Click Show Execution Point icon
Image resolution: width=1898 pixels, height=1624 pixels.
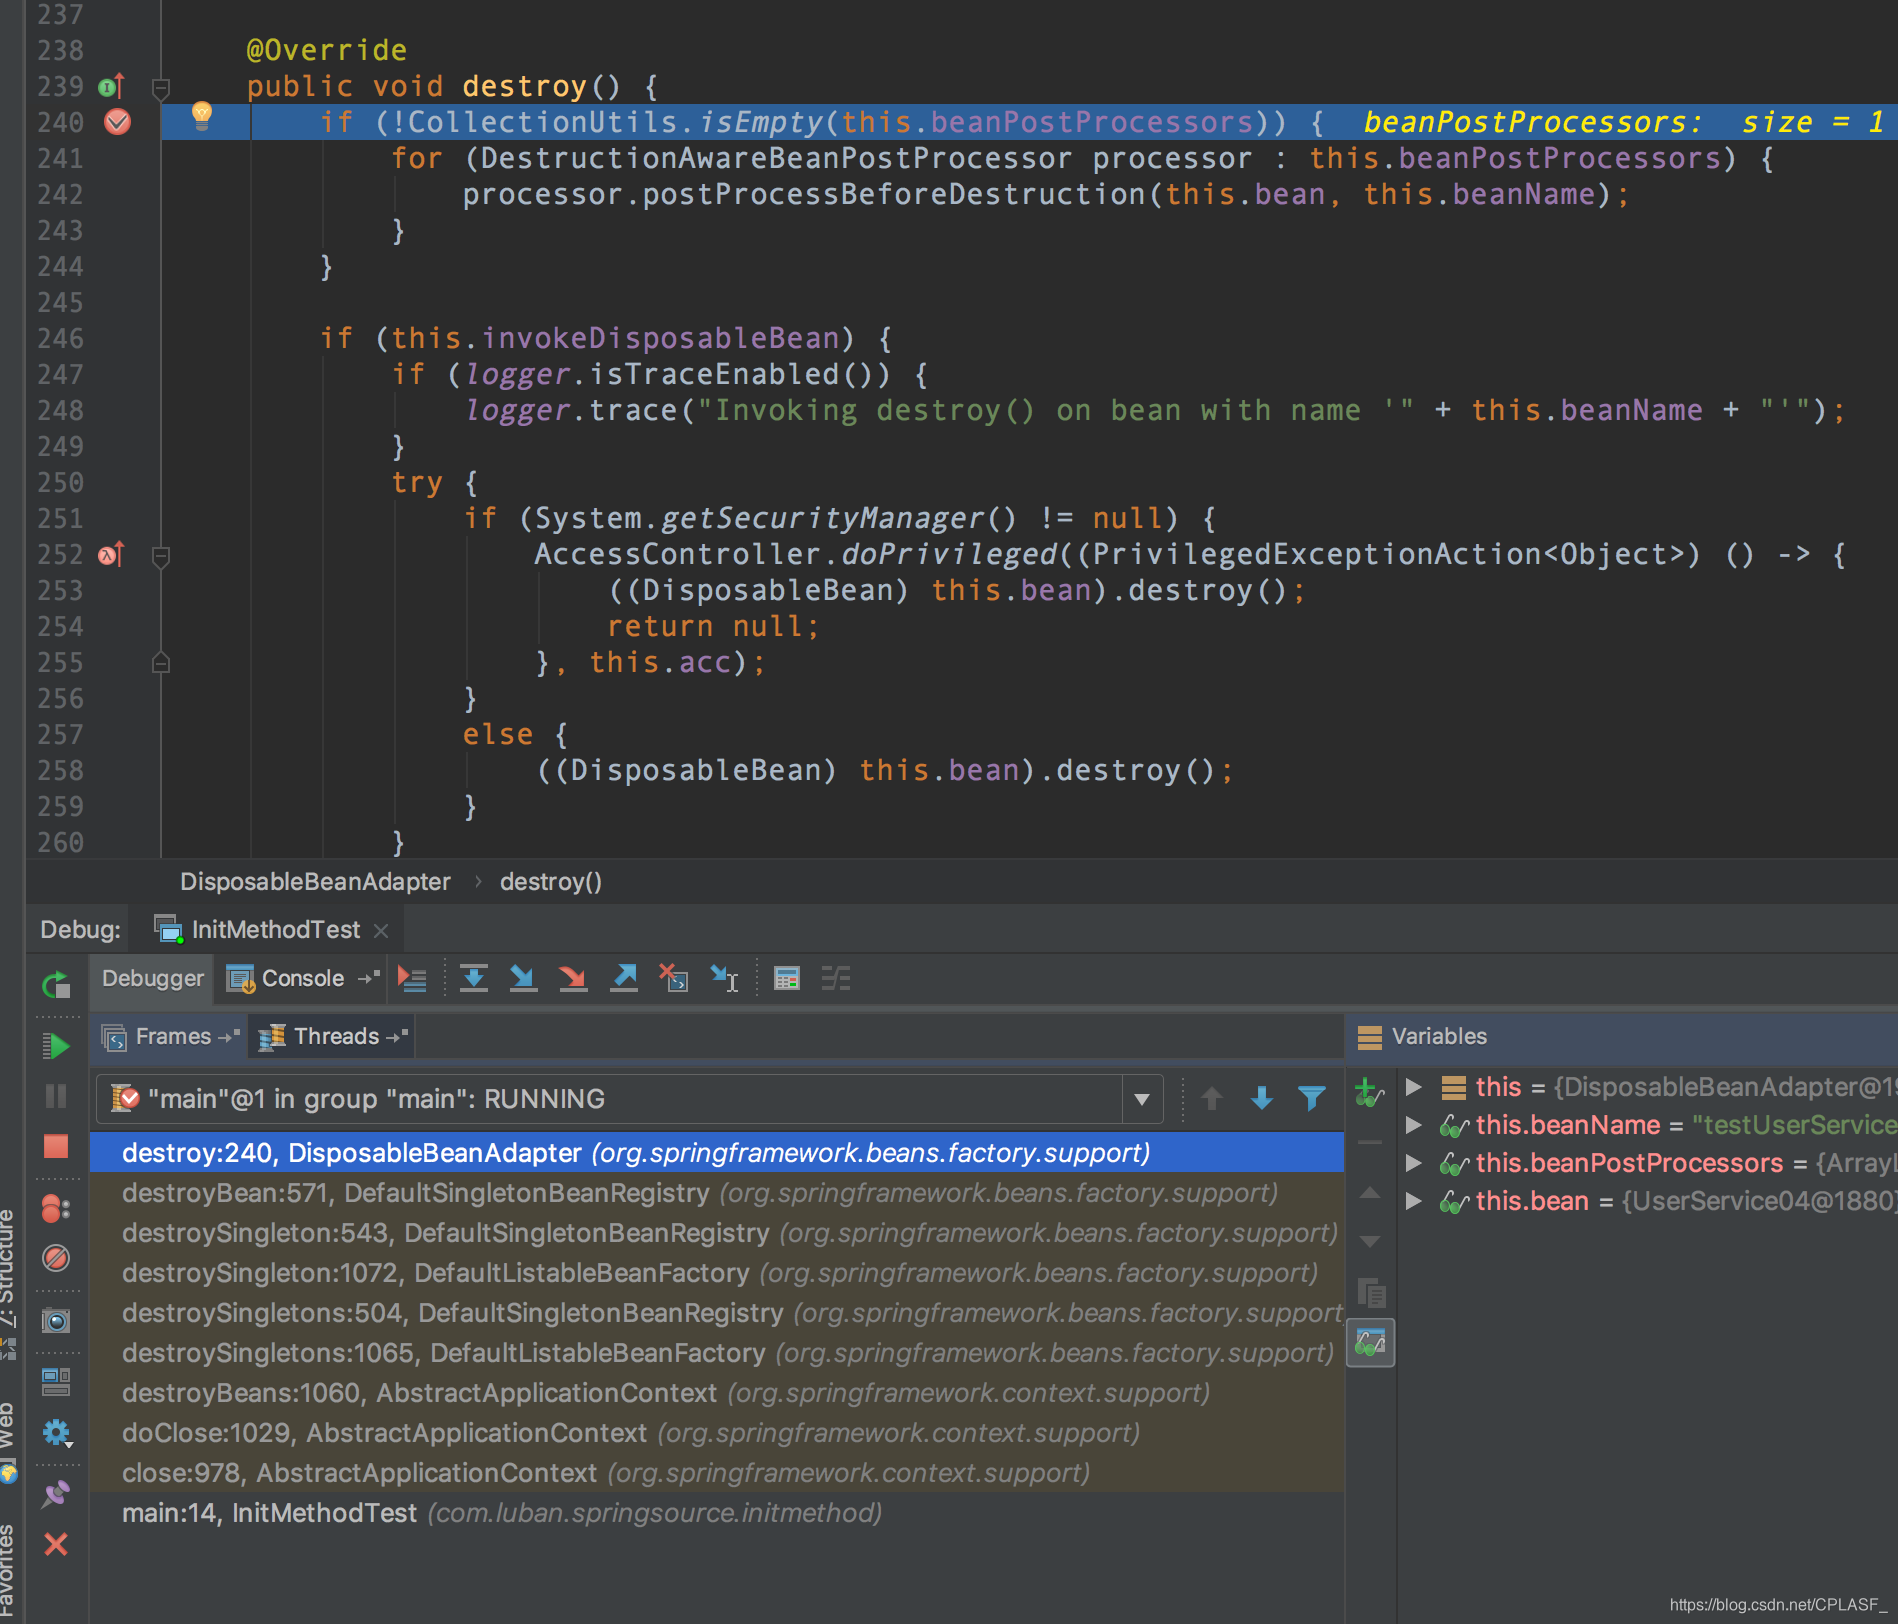click(412, 979)
